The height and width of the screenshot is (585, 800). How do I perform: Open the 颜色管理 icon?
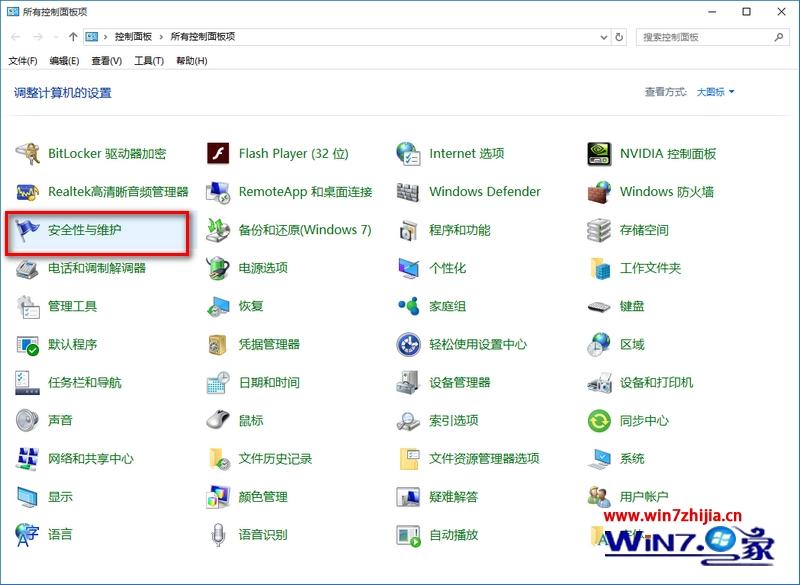pos(218,497)
